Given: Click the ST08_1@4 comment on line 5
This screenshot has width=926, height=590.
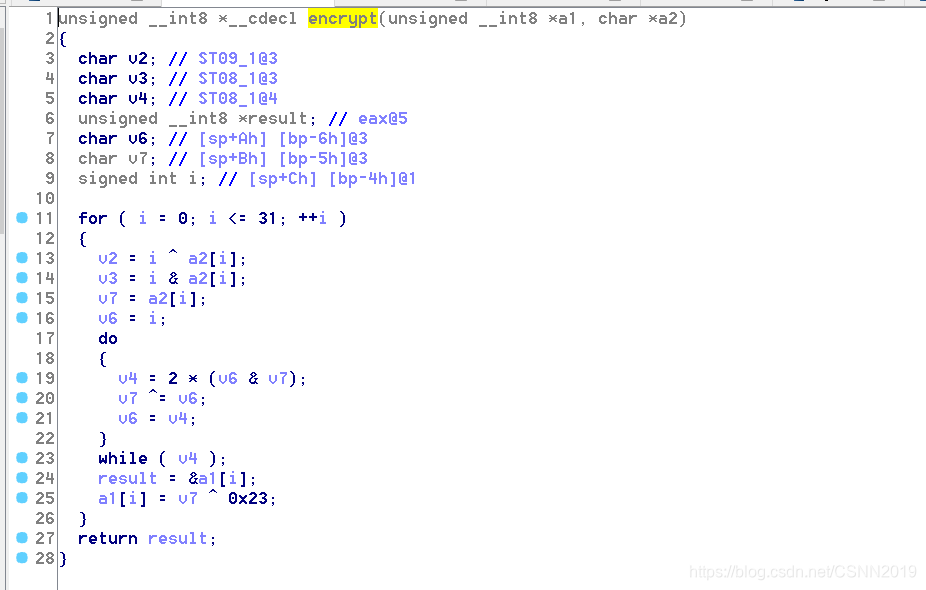Looking at the screenshot, I should pyautogui.click(x=237, y=99).
